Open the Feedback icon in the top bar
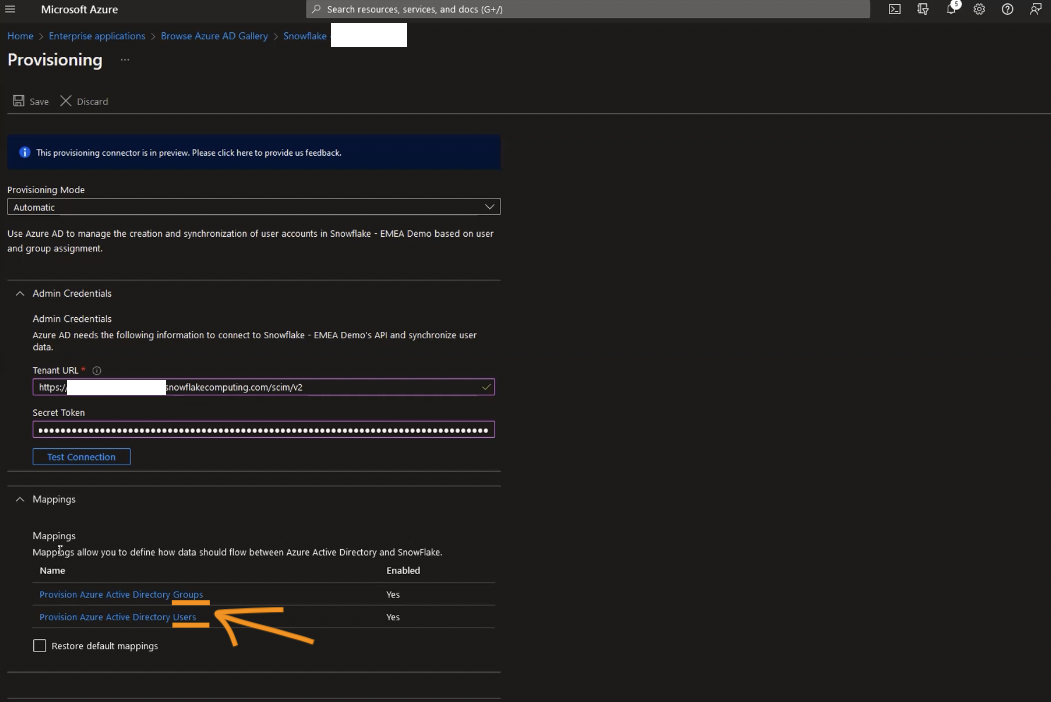 [1036, 9]
